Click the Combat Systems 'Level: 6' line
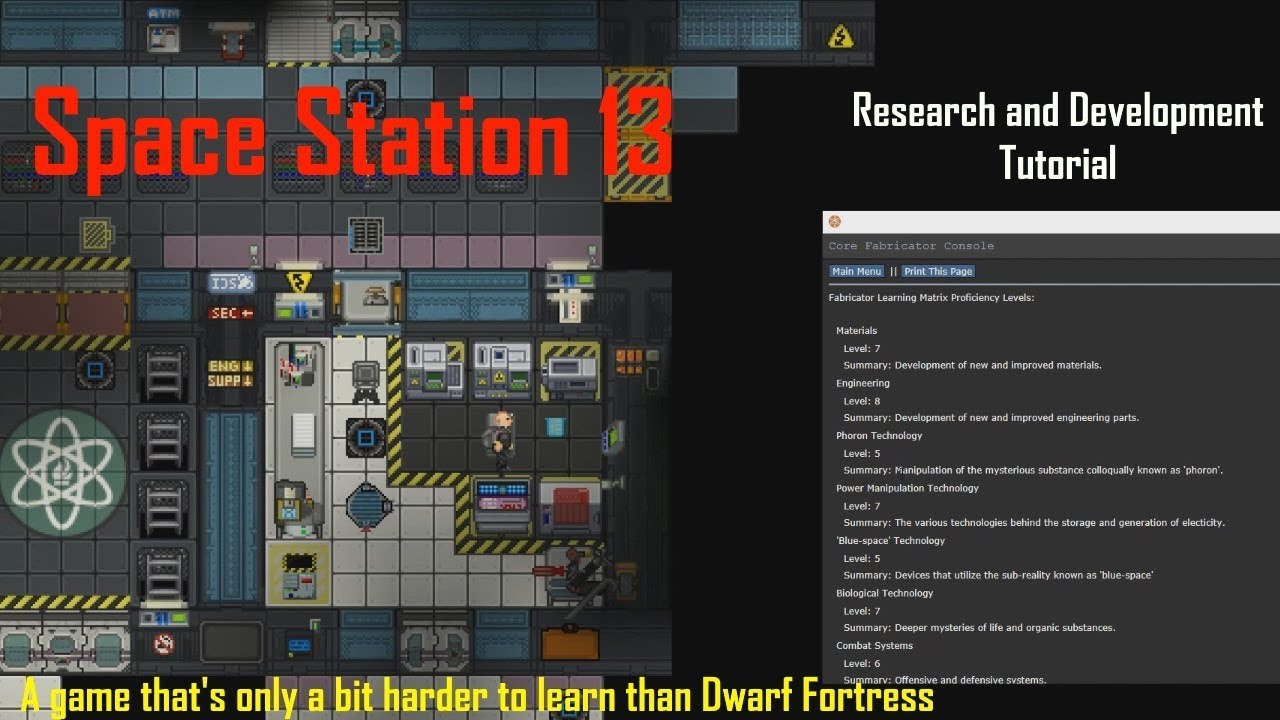 tap(862, 663)
